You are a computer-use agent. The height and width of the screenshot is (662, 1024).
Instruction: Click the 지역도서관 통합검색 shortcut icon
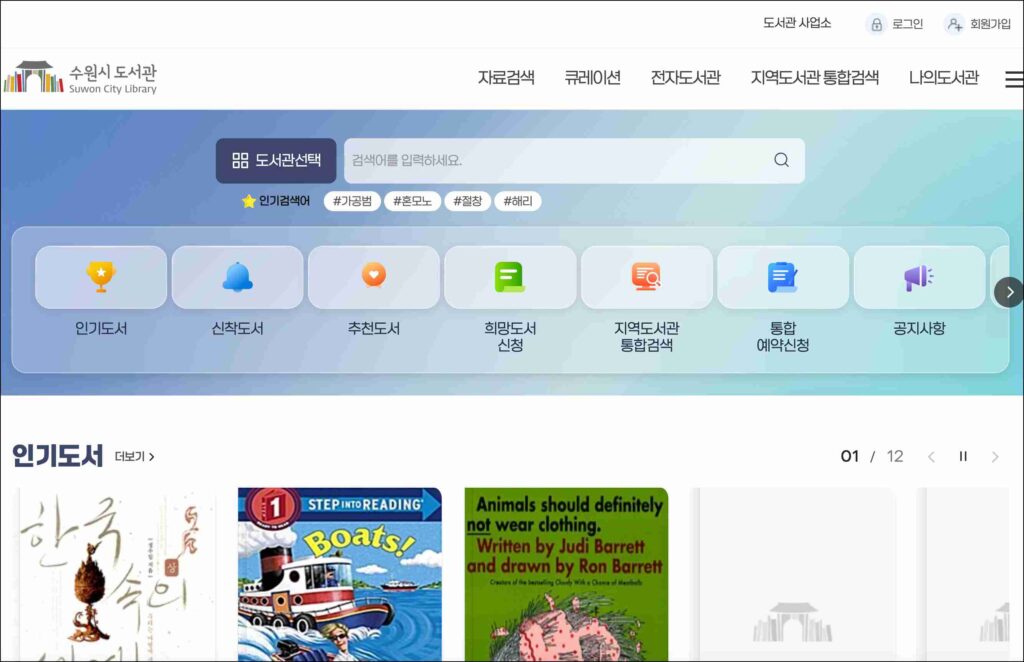coord(646,277)
